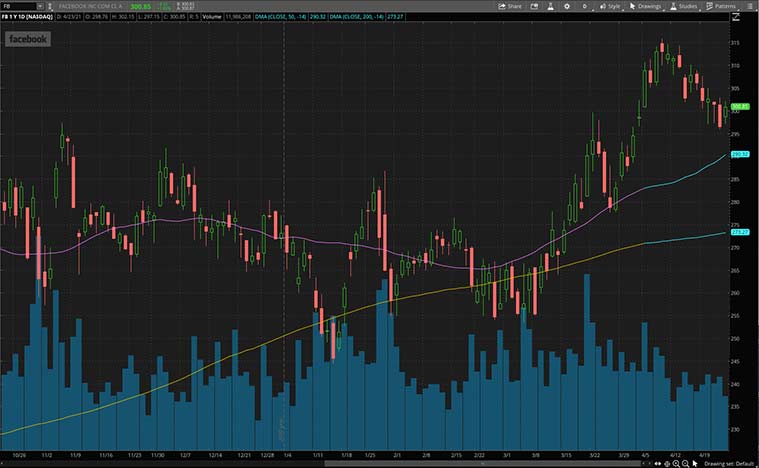
Task: Click the horizontal time scrollbar at the bottom
Action: click(x=320, y=464)
